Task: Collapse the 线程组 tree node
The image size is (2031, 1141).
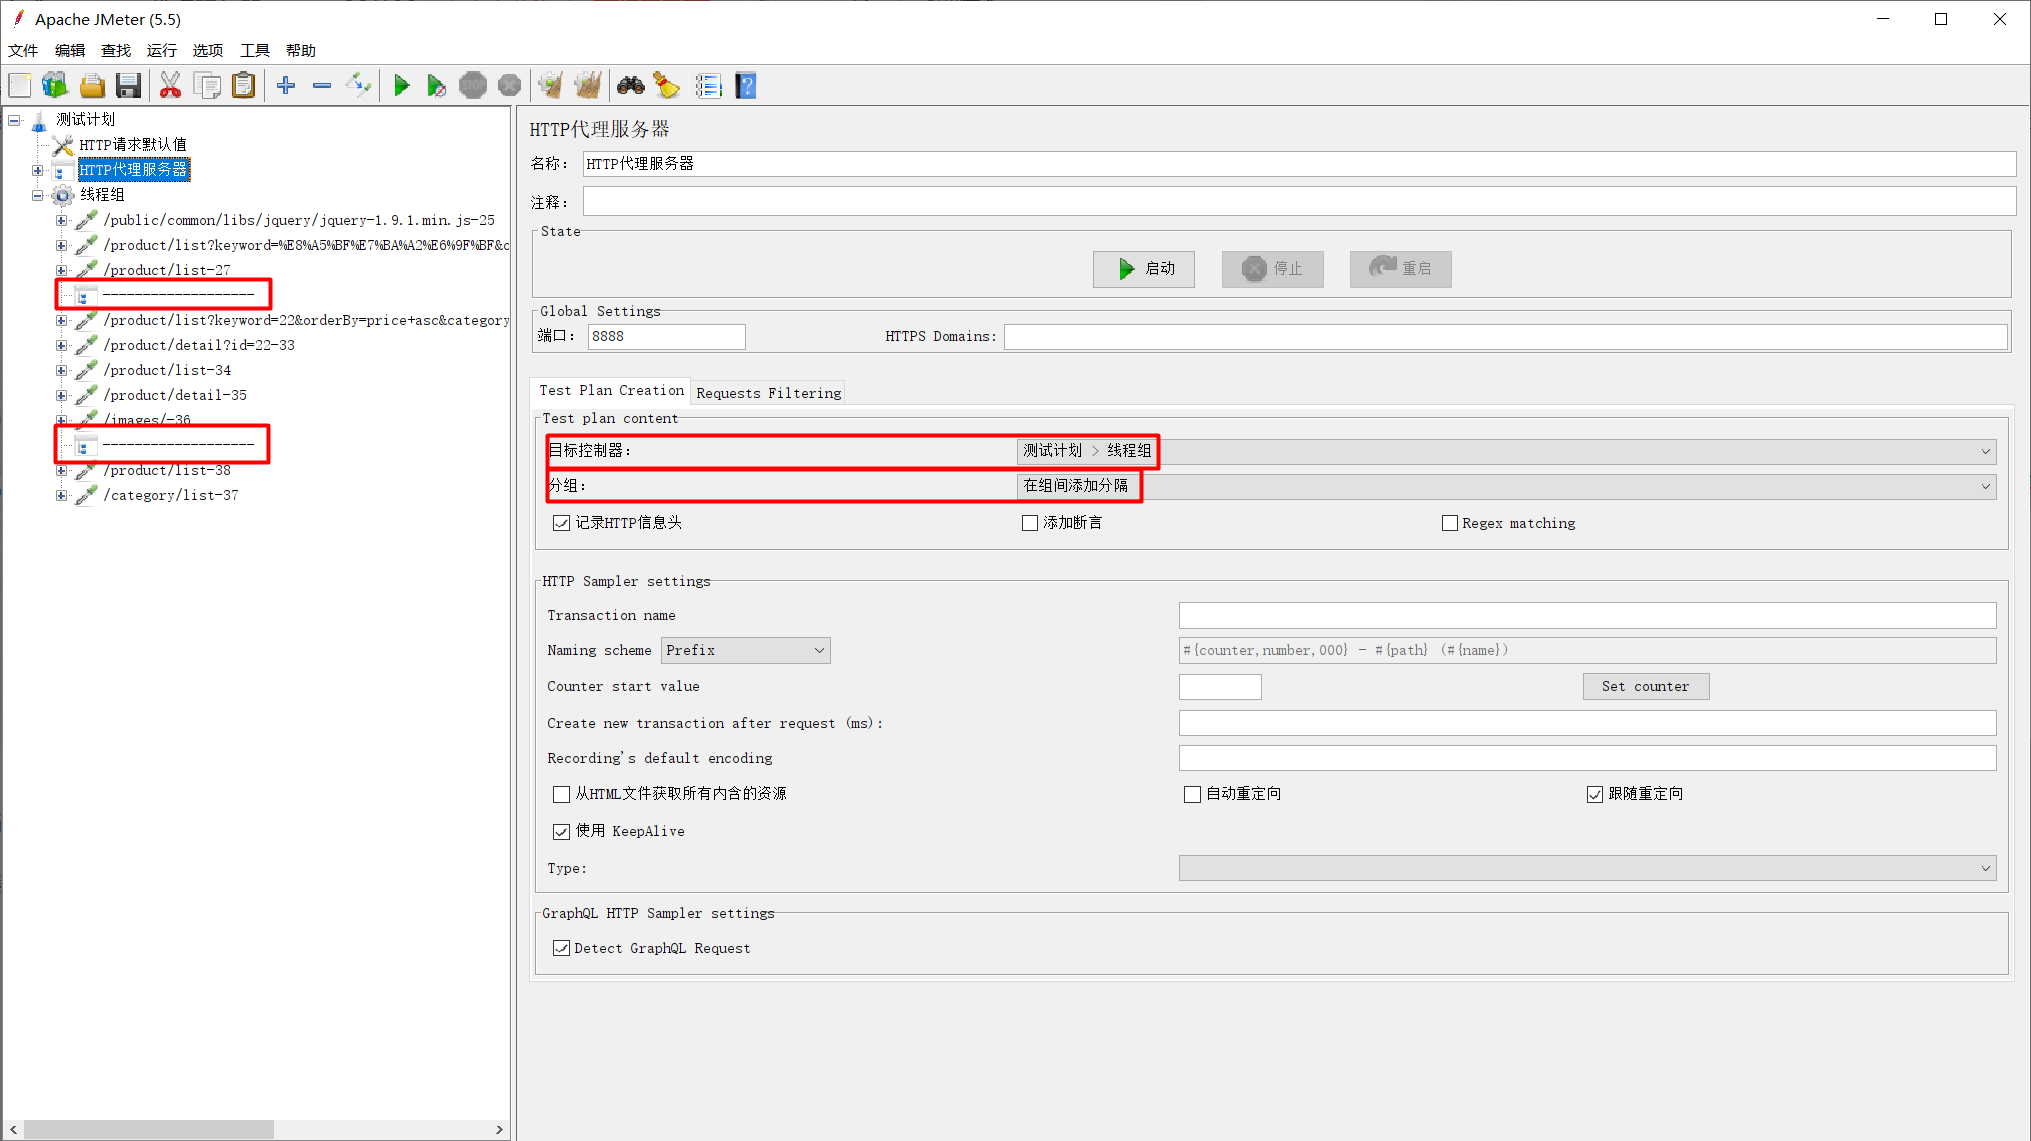Action: click(x=38, y=195)
